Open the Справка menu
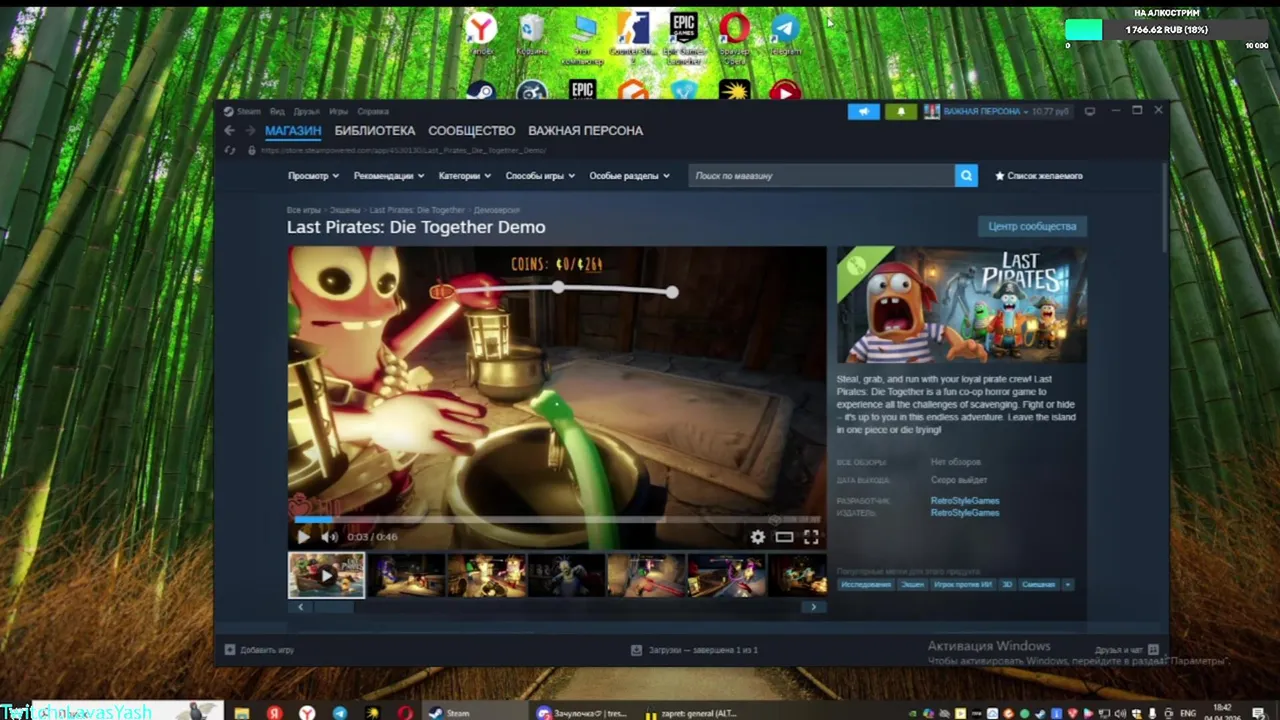1280x720 pixels. pyautogui.click(x=373, y=112)
